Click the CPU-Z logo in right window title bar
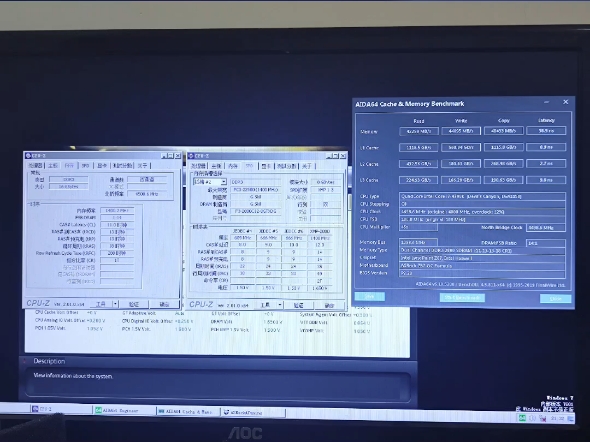The width and height of the screenshot is (590, 442). (191, 155)
